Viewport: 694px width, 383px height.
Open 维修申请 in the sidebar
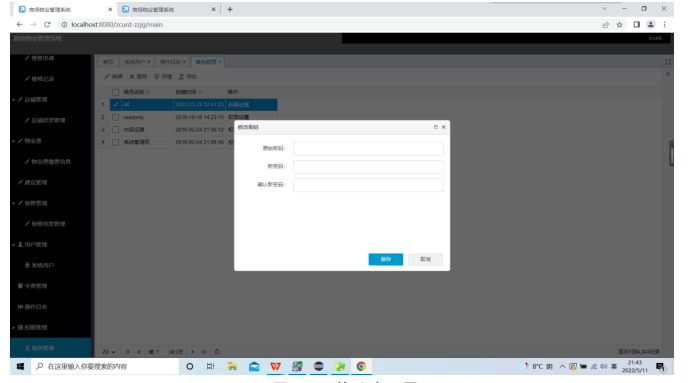[42, 58]
